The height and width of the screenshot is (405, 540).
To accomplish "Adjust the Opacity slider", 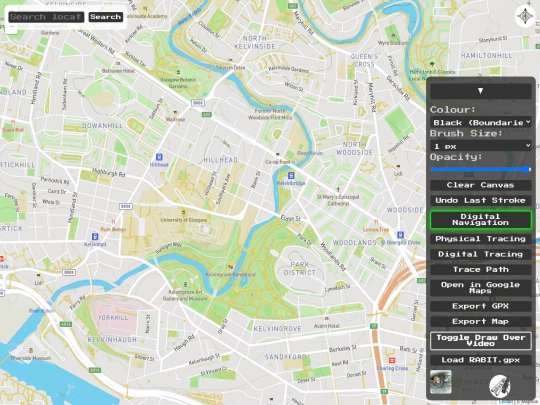I will [x=480, y=169].
